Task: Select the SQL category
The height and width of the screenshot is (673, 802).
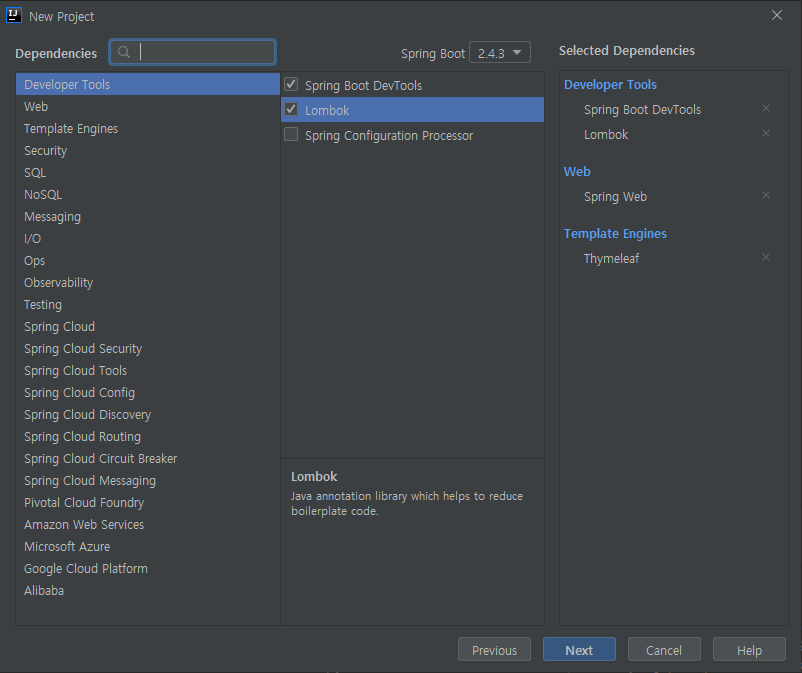Action: pyautogui.click(x=35, y=172)
